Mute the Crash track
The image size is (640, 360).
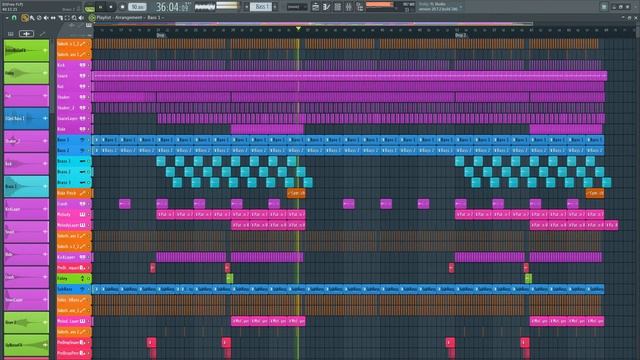point(89,204)
